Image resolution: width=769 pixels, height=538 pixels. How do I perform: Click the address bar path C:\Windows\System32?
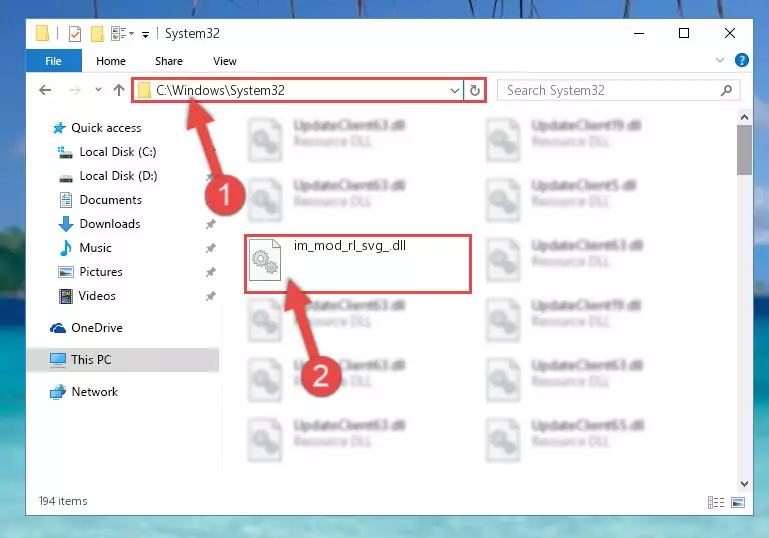pyautogui.click(x=220, y=90)
